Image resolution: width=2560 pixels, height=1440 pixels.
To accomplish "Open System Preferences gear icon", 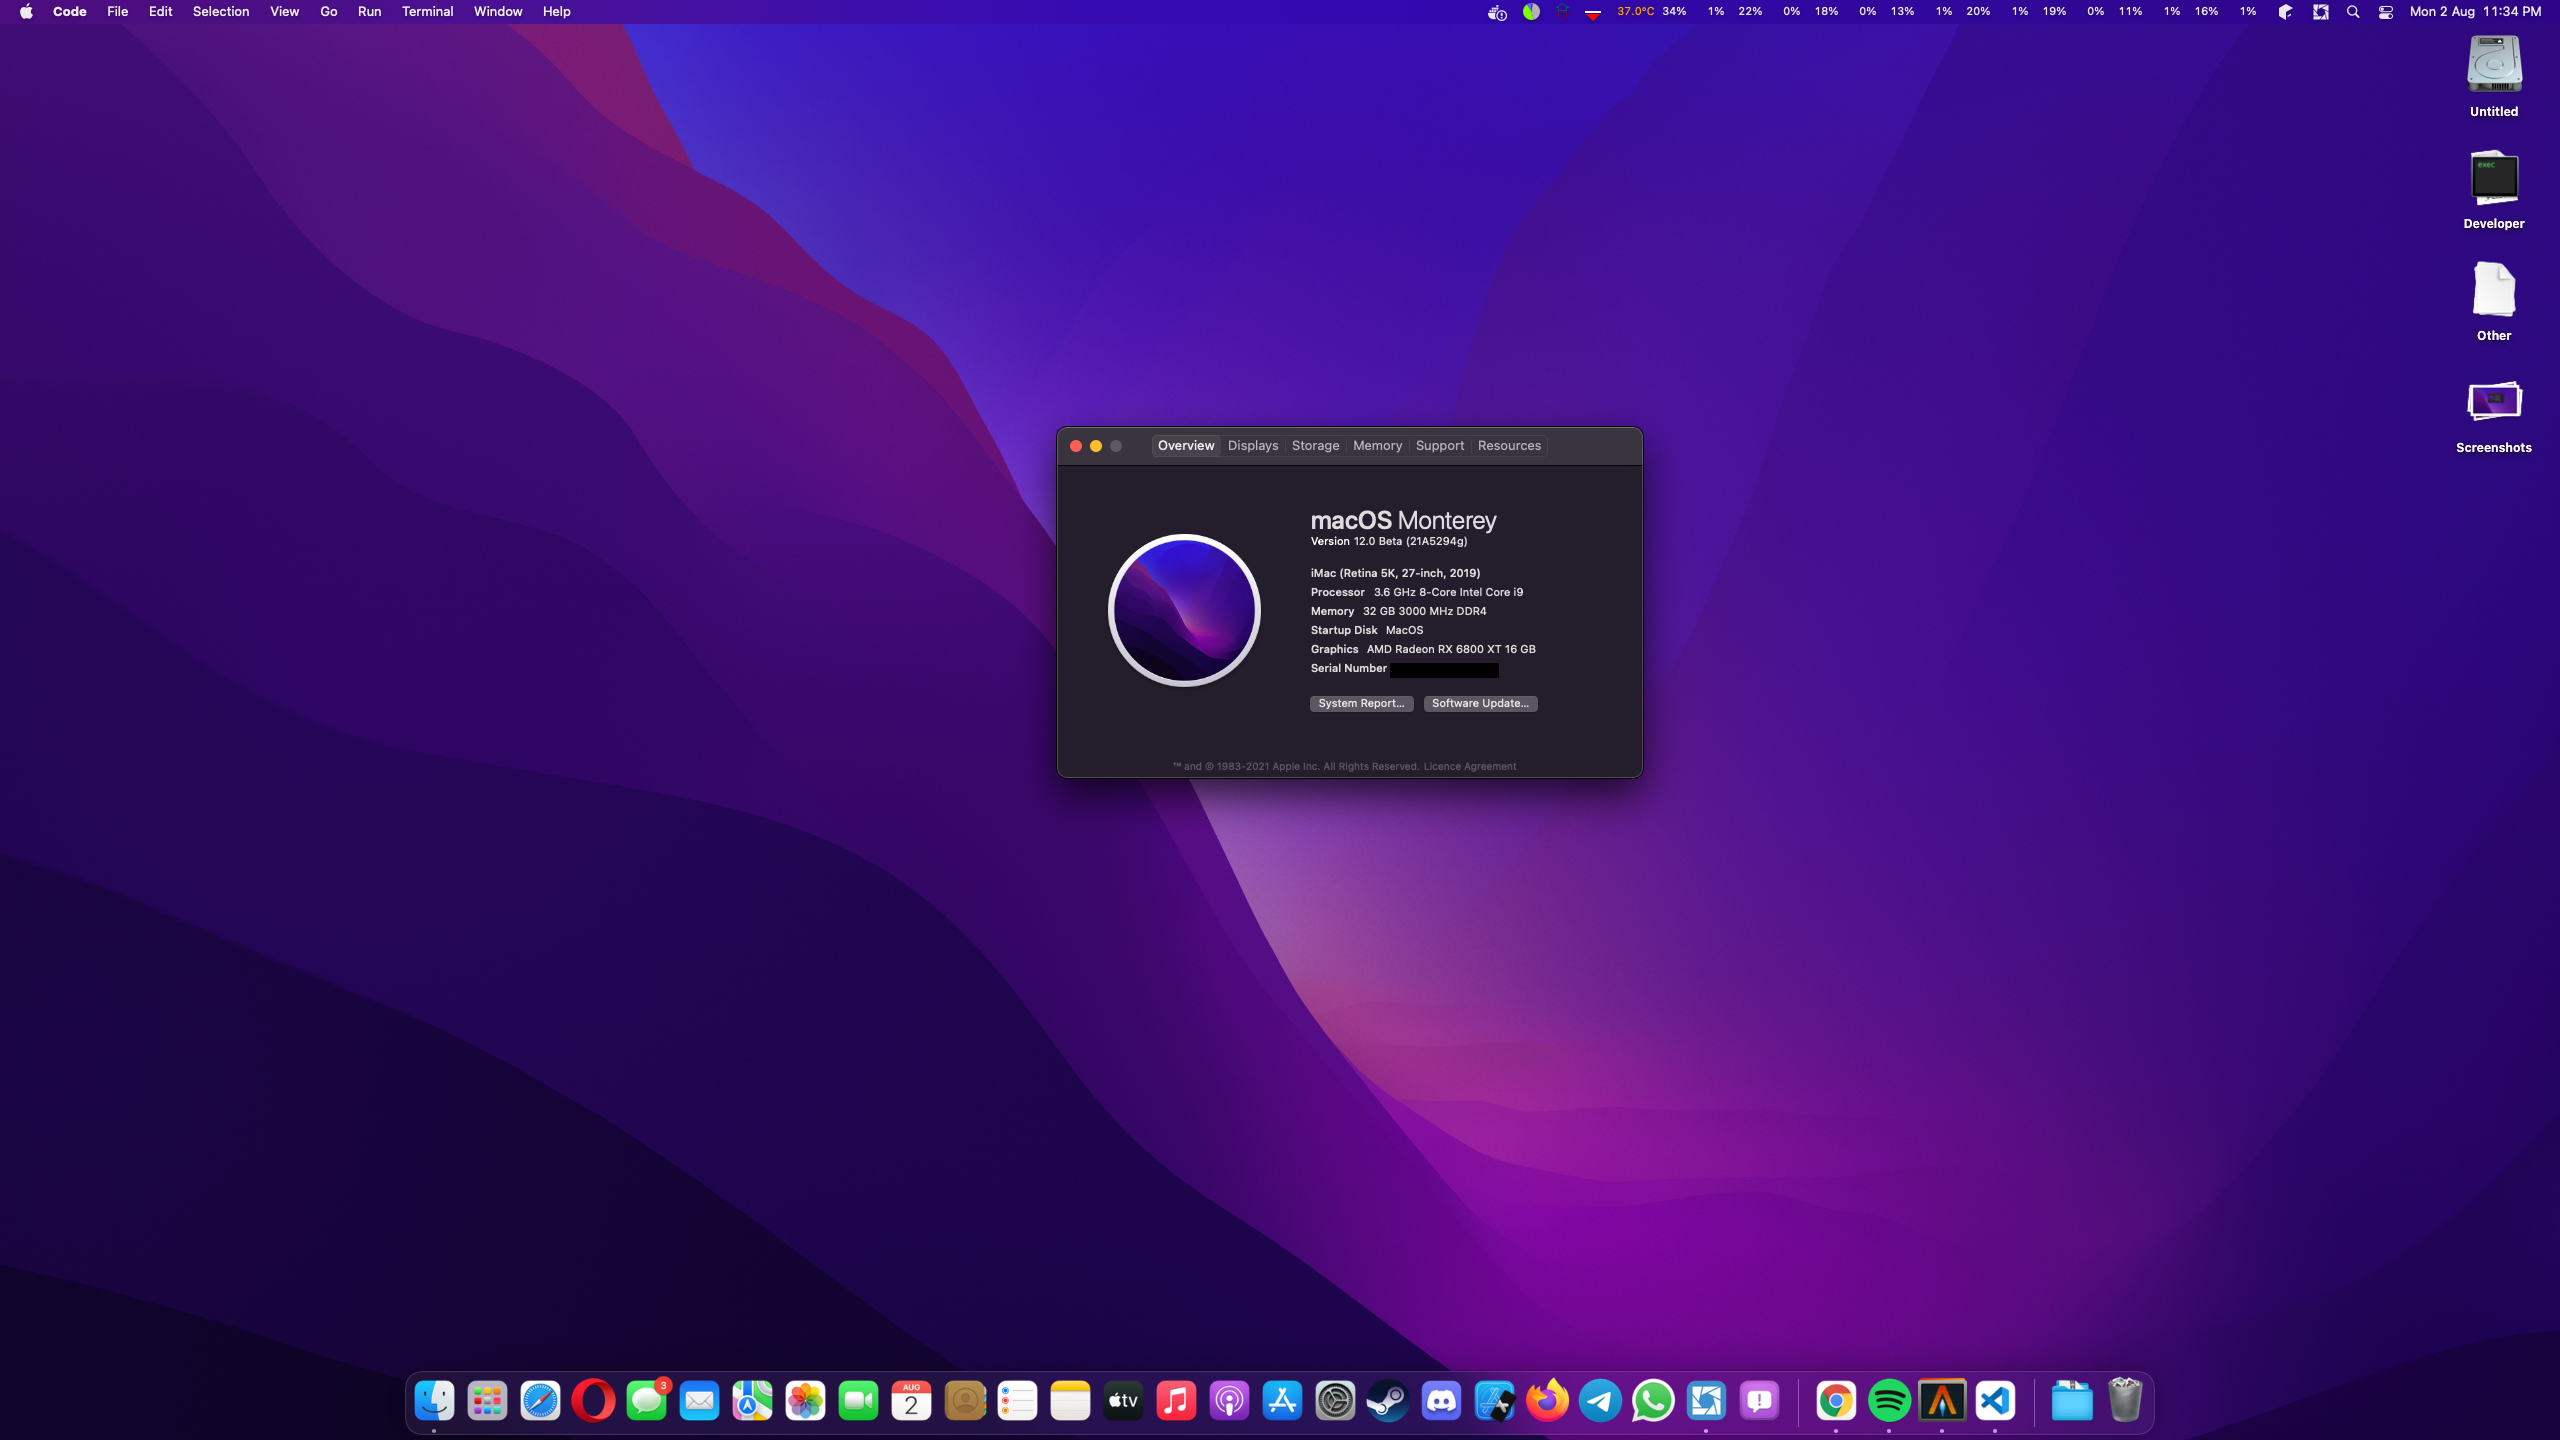I will click(1335, 1401).
